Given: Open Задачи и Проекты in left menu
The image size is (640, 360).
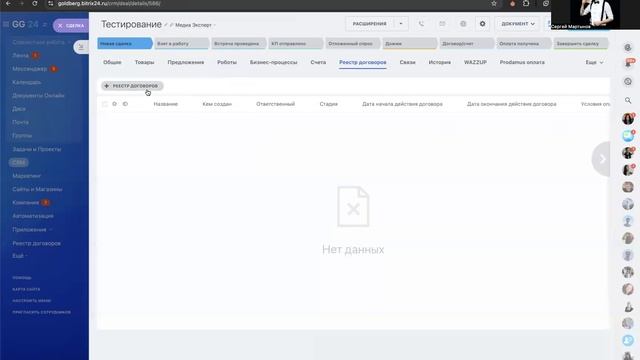Looking at the screenshot, I should (37, 149).
